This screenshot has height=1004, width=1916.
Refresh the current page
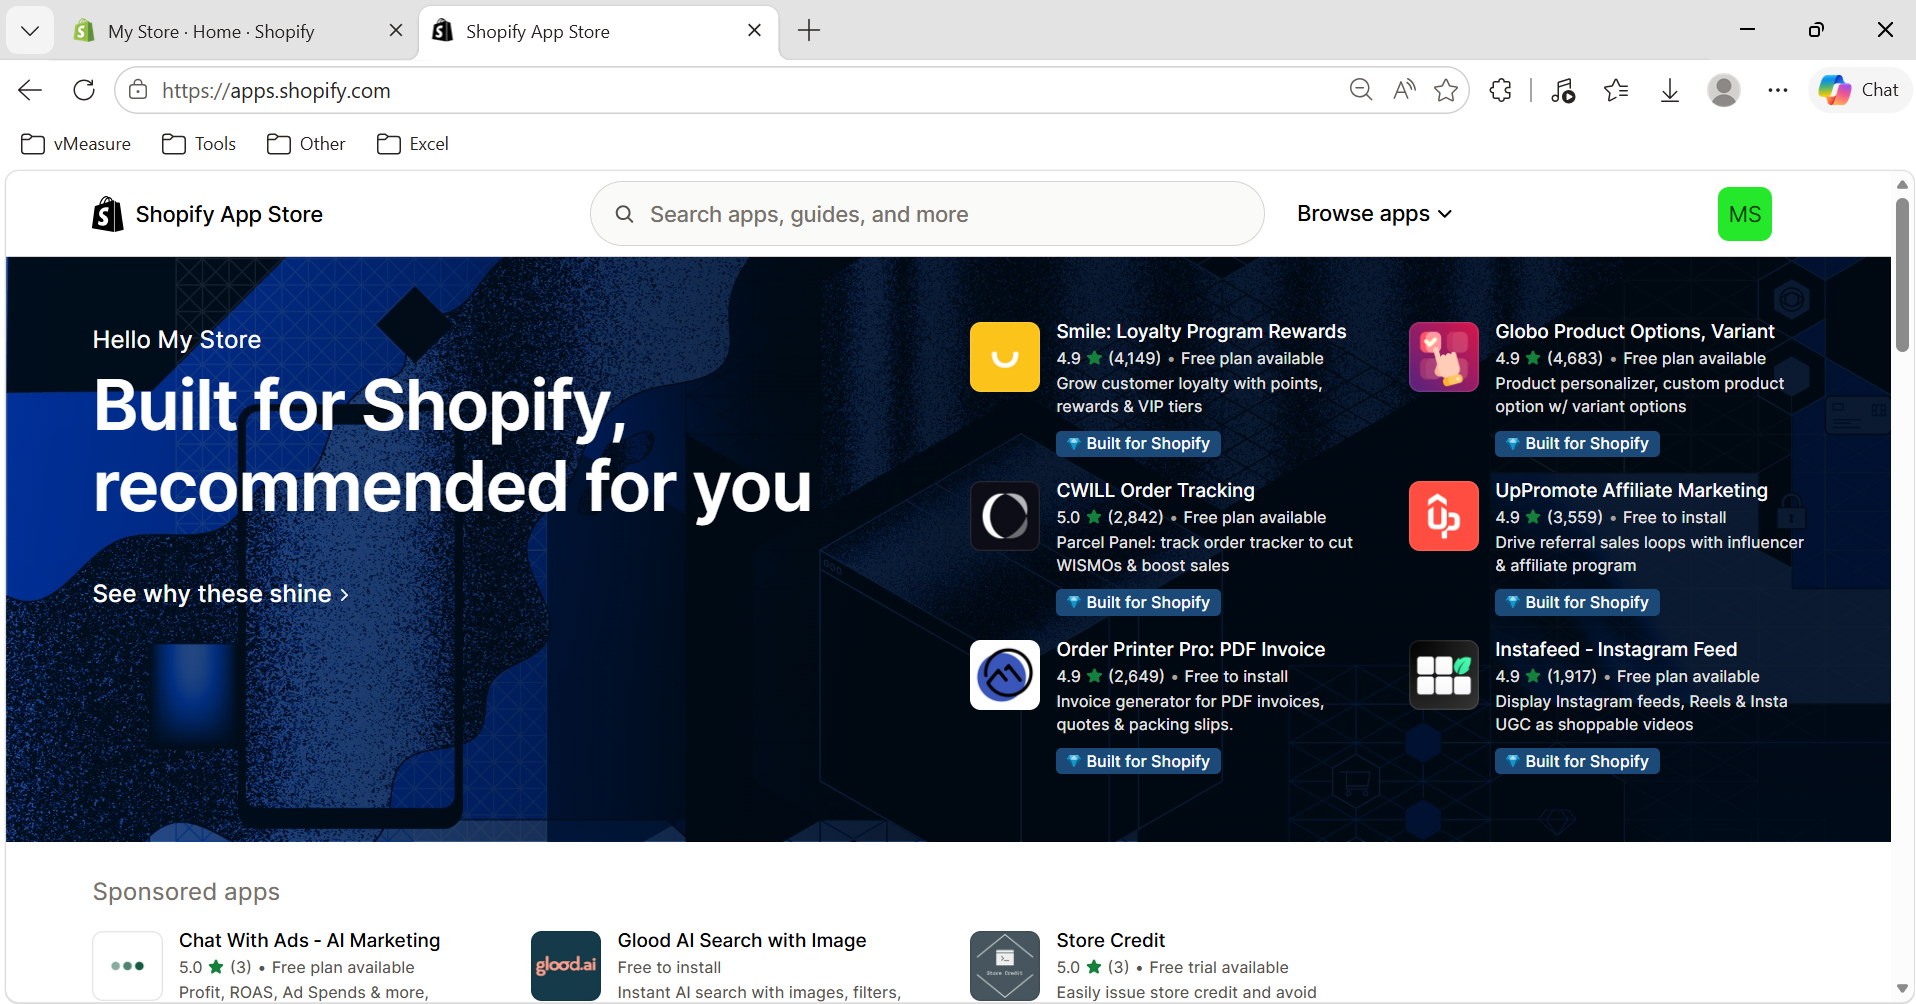pyautogui.click(x=84, y=90)
